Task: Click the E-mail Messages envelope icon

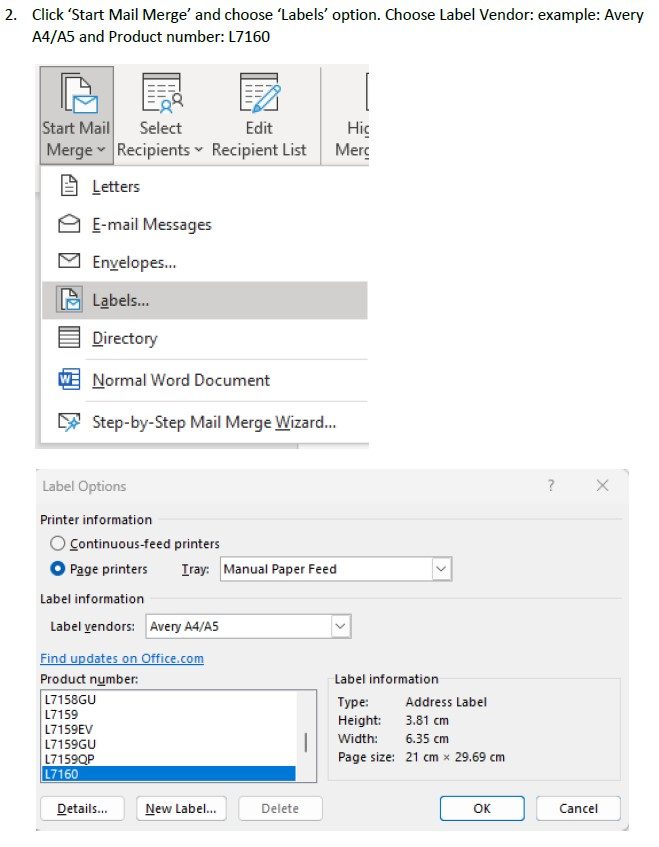Action: [x=69, y=223]
